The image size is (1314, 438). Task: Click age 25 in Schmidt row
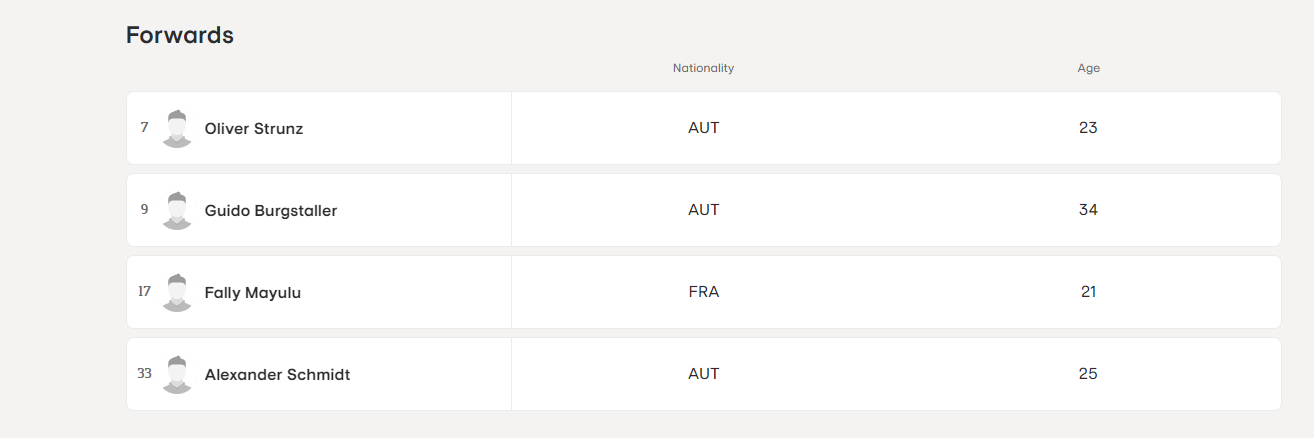point(1088,374)
